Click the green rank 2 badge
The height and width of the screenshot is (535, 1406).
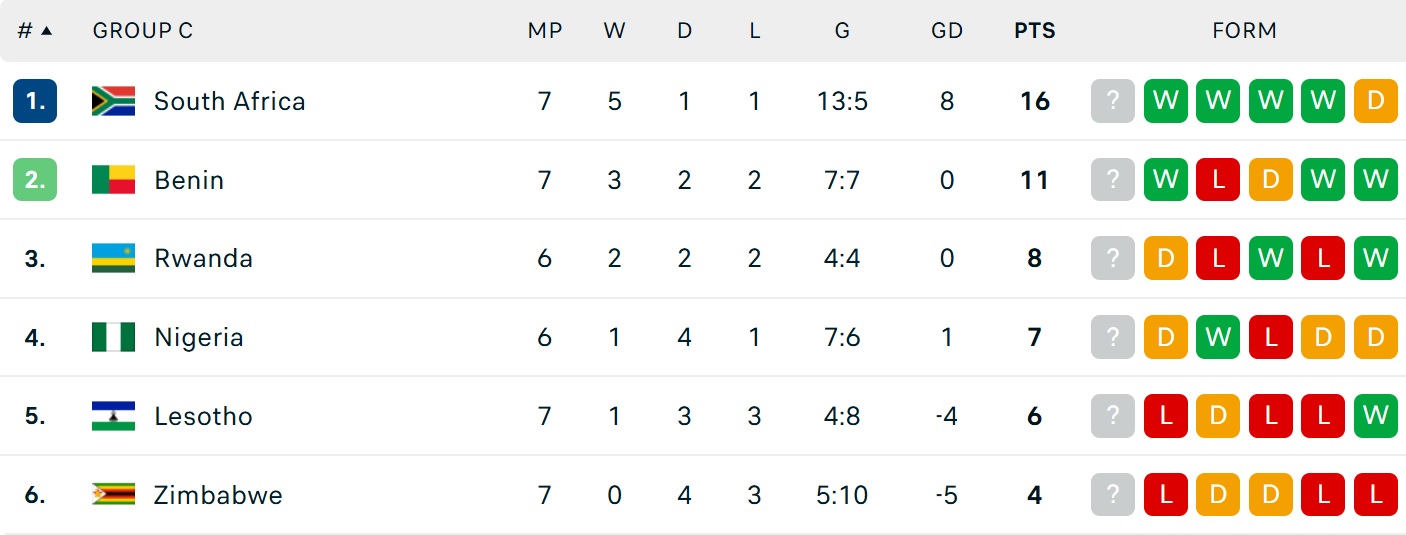click(x=35, y=180)
